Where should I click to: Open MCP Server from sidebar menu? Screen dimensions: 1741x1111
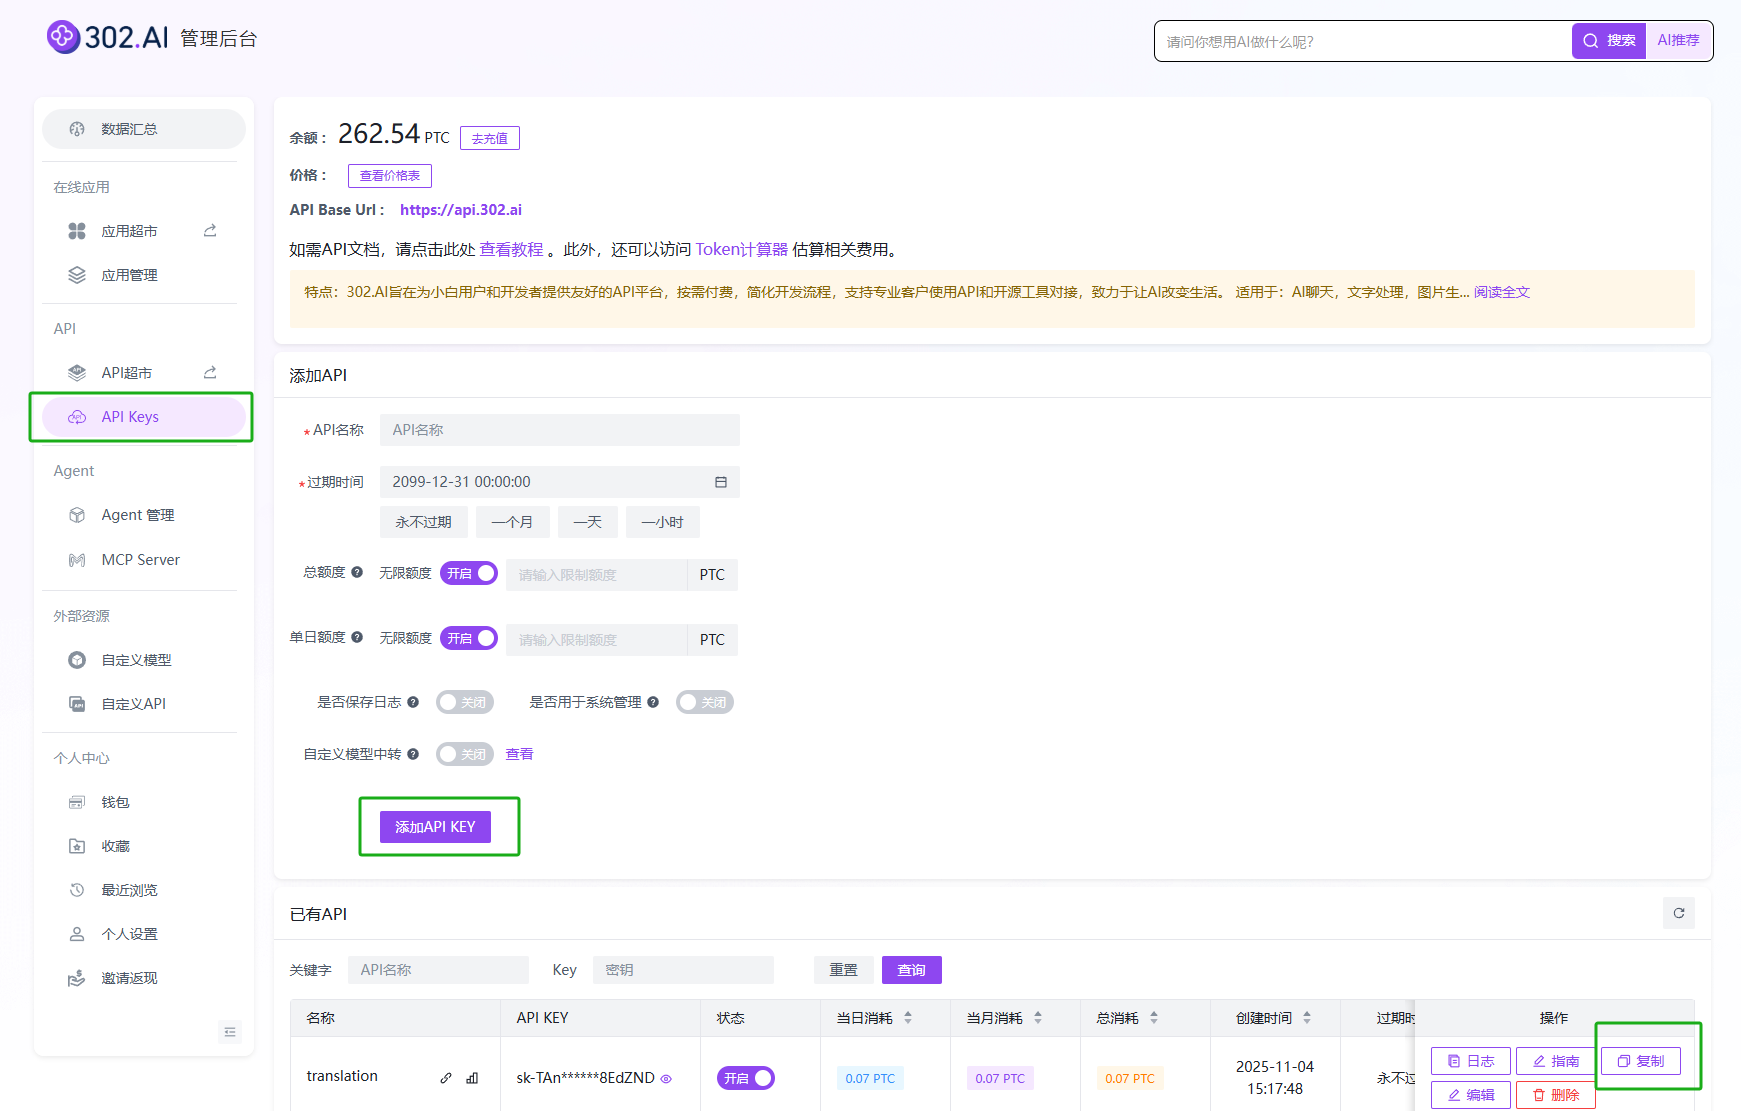click(140, 559)
